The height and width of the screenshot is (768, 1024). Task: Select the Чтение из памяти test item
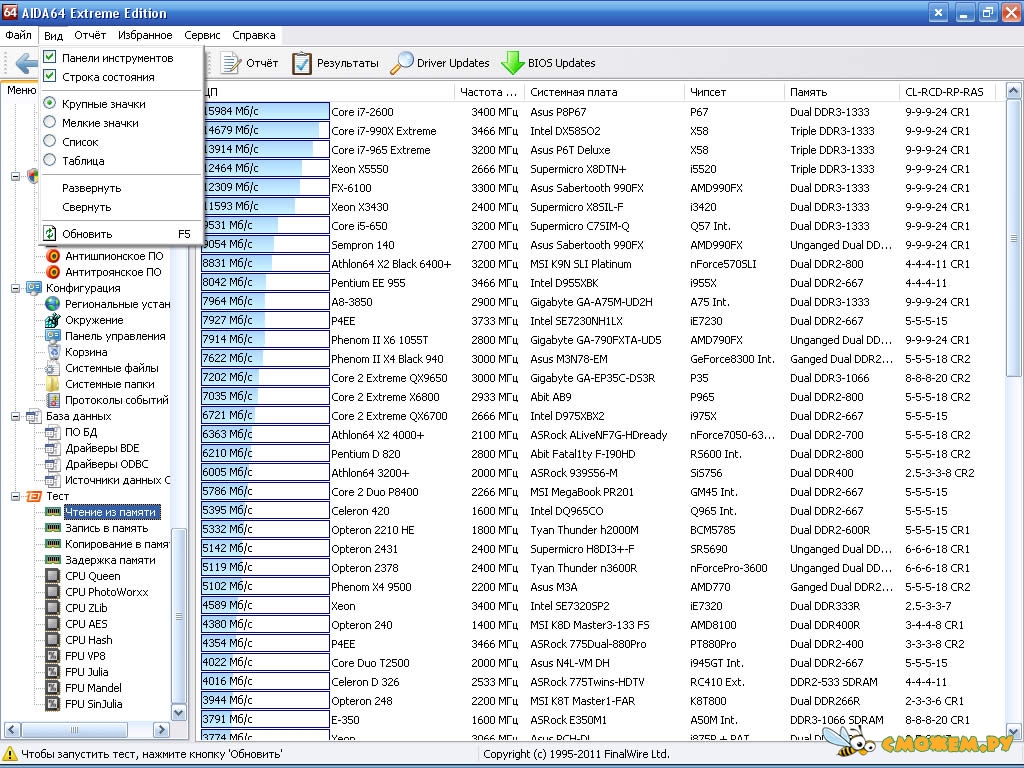[x=111, y=512]
